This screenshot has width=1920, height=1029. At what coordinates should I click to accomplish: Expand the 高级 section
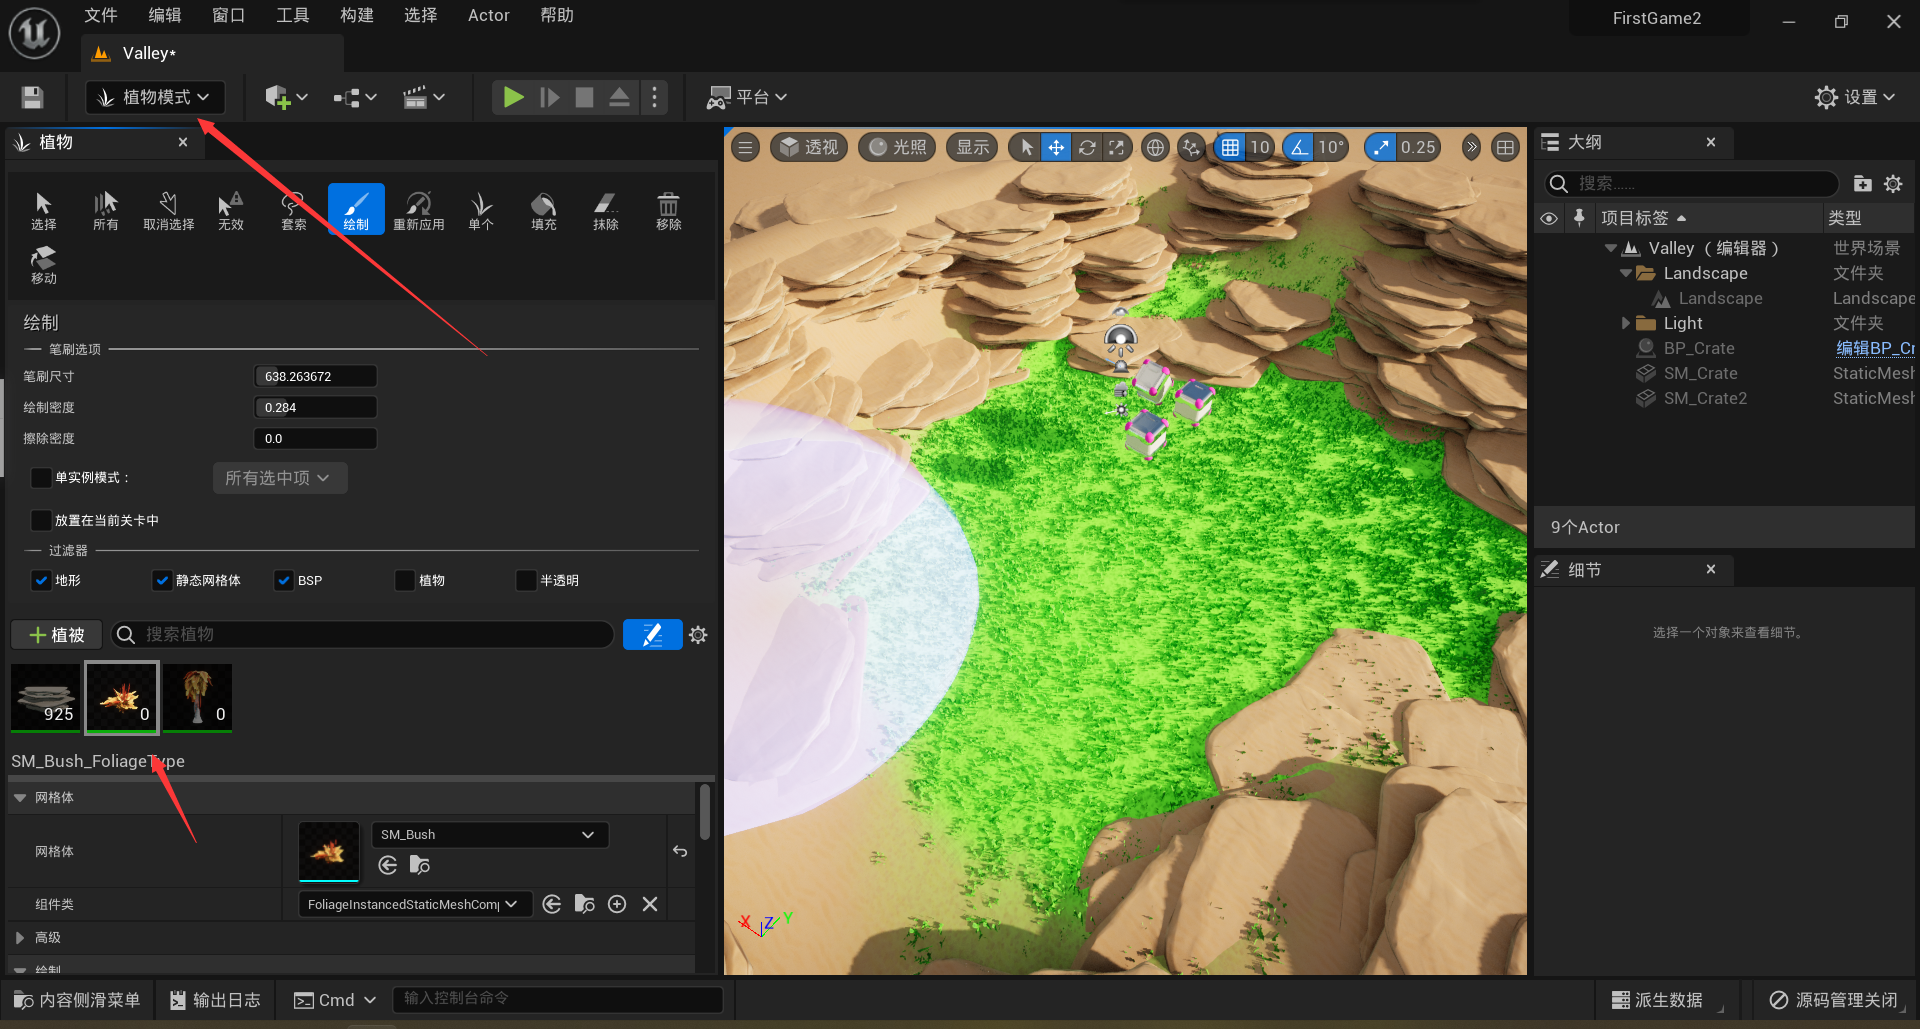coord(20,938)
